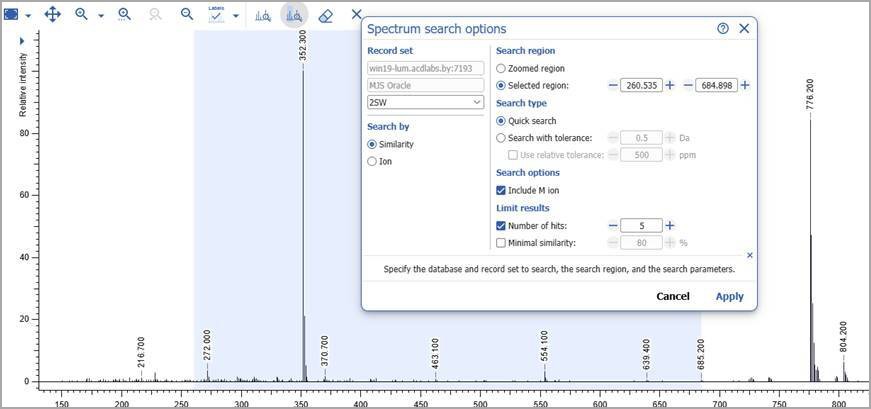Dismiss the hint text with small X
Image resolution: width=871 pixels, height=409 pixels.
pos(750,255)
